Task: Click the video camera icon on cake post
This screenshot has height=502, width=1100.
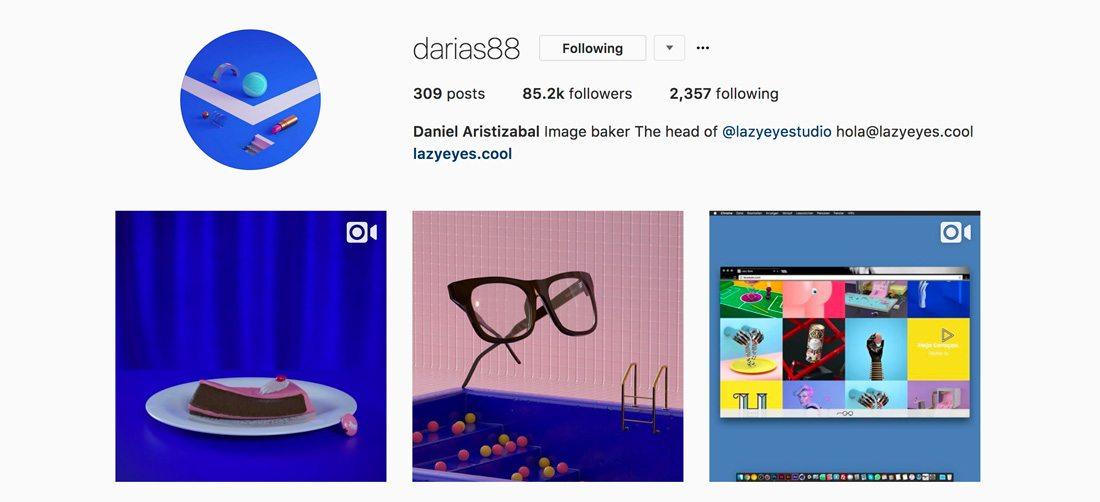Action: tap(361, 233)
